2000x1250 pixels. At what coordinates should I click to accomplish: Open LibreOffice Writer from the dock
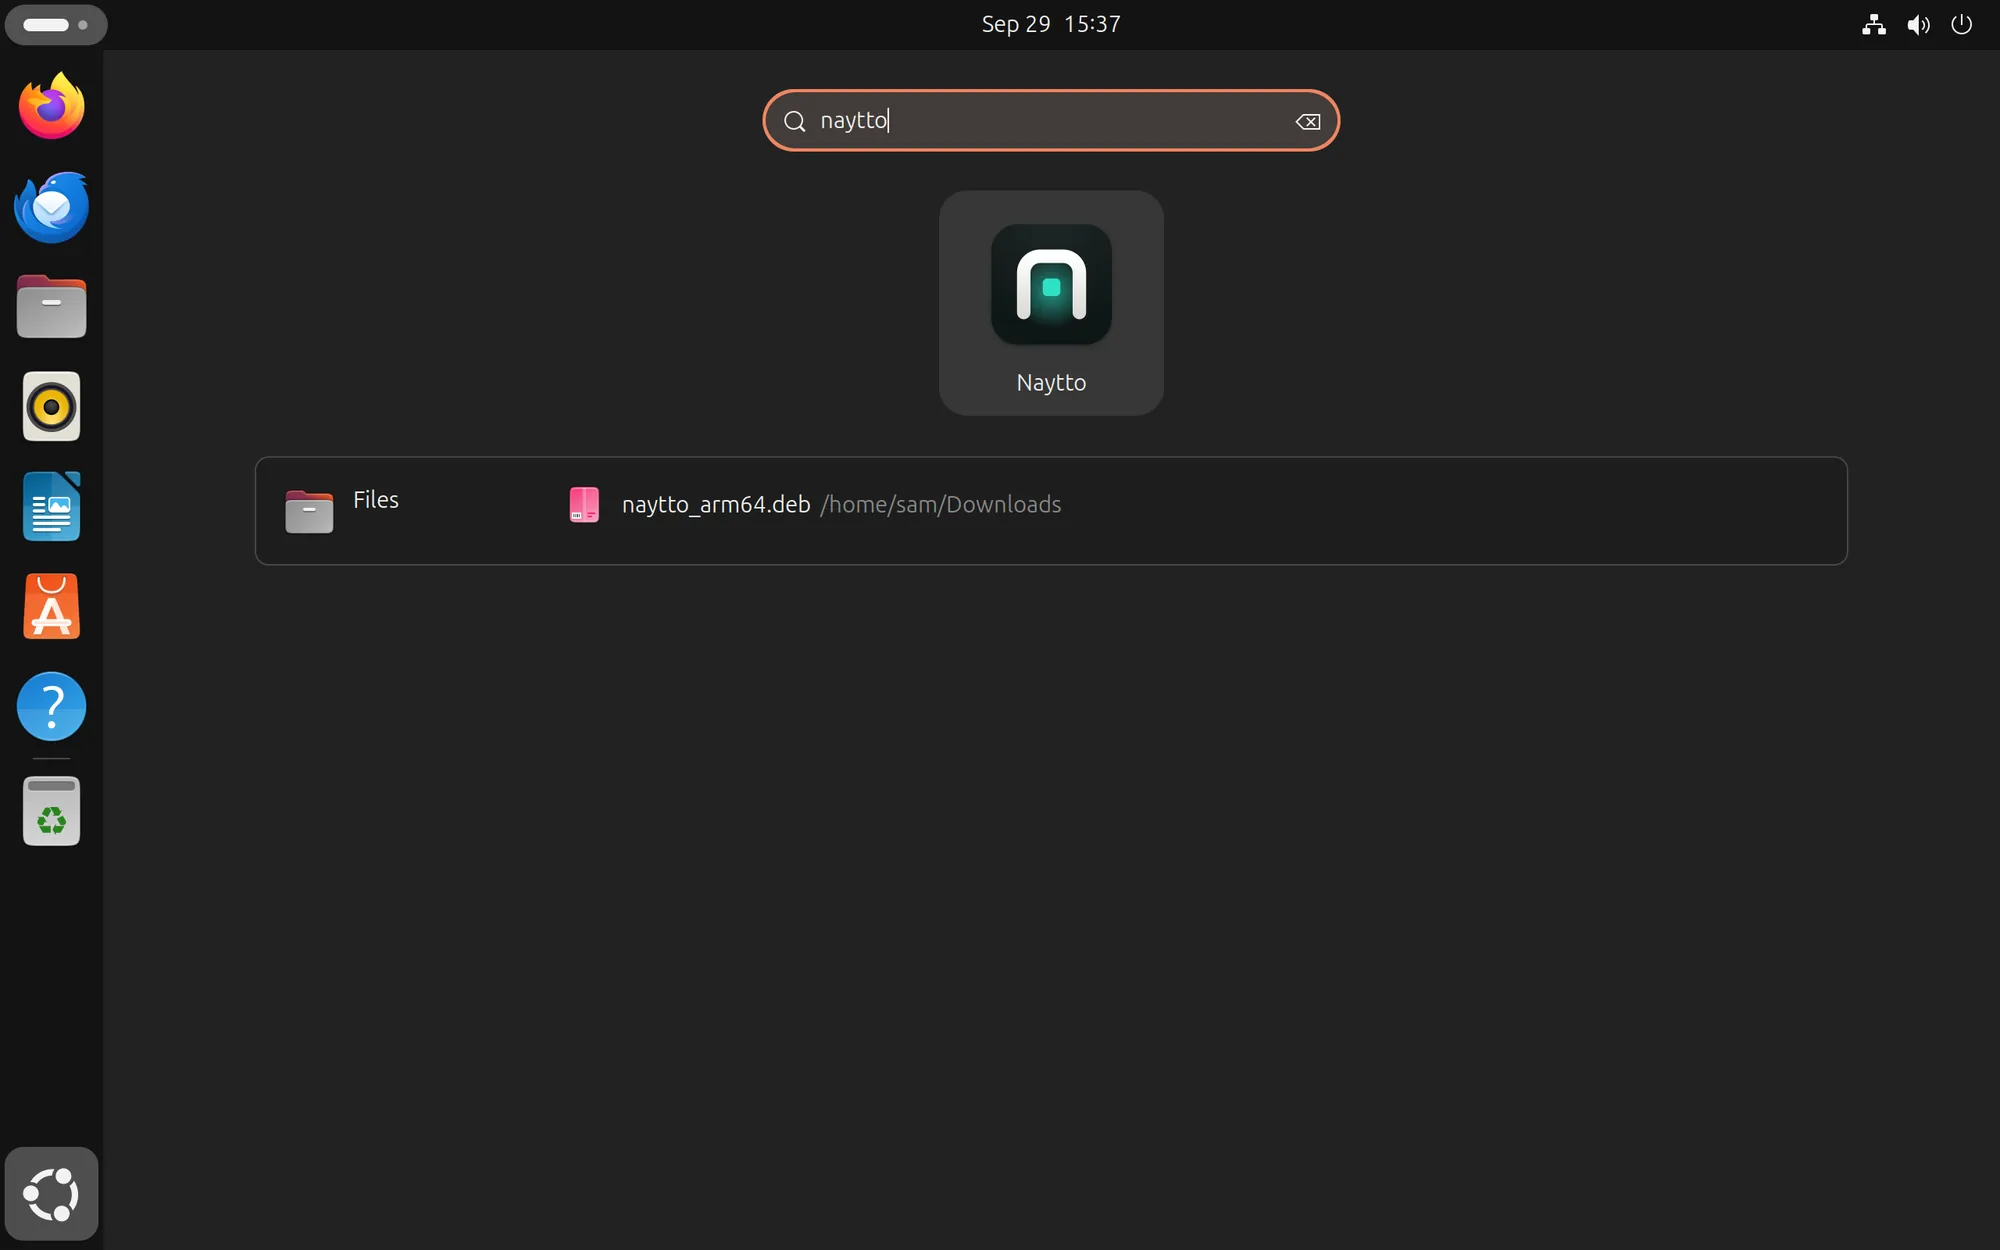[x=52, y=507]
